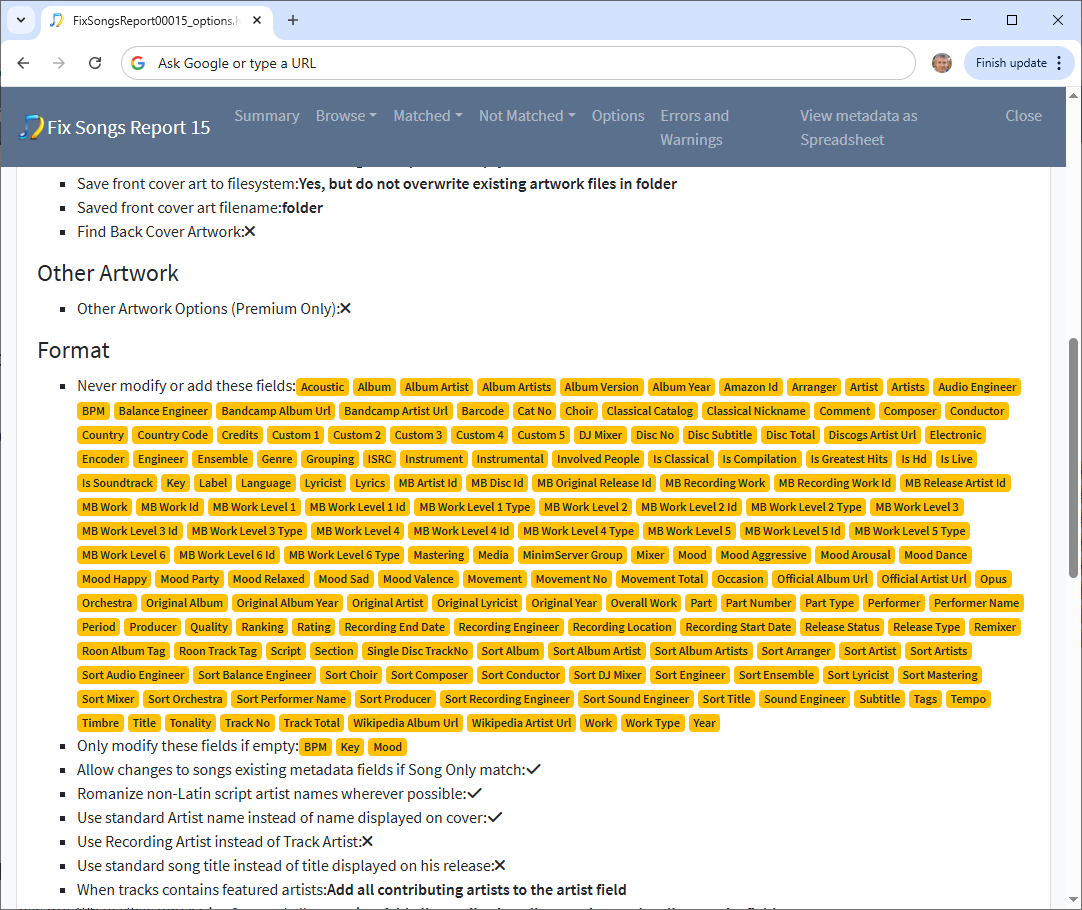Viewport: 1082px width, 910px height.
Task: Click the checkmark beside Romanize non-Latin artist names
Action: [475, 794]
